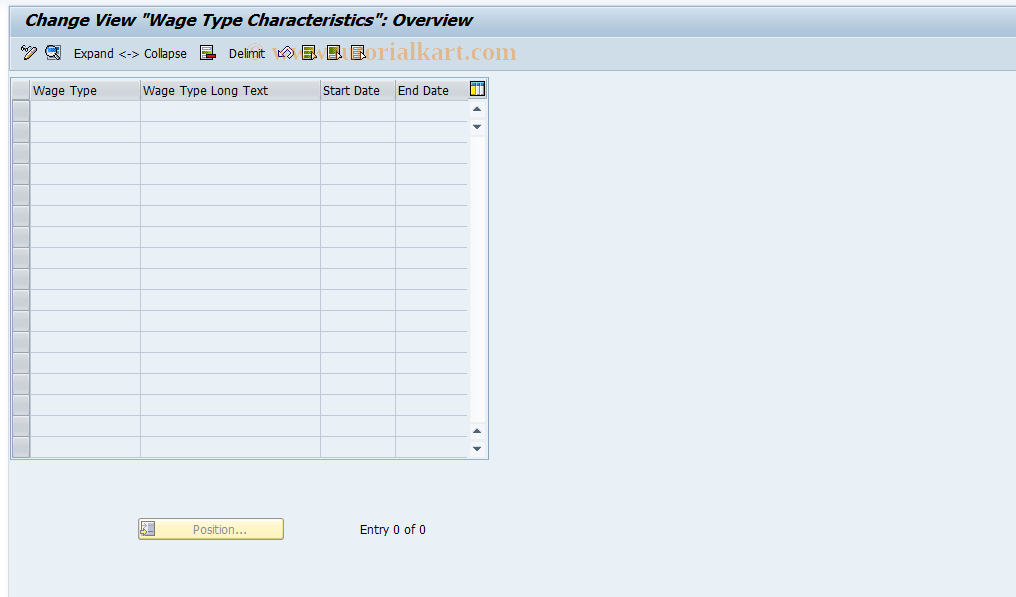Click the Delimit button
This screenshot has width=1016, height=597.
coord(246,54)
